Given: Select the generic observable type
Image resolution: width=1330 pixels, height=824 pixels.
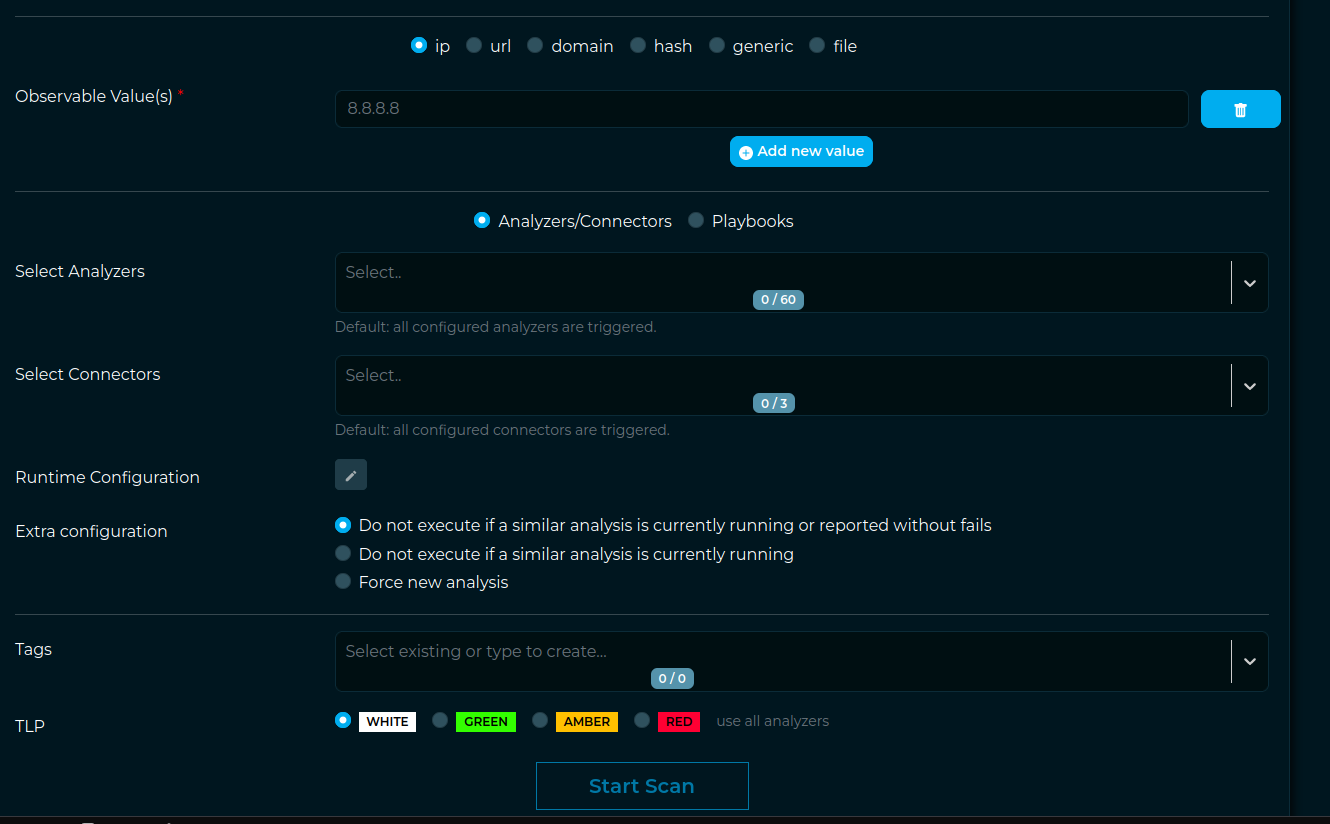Looking at the screenshot, I should click(717, 45).
